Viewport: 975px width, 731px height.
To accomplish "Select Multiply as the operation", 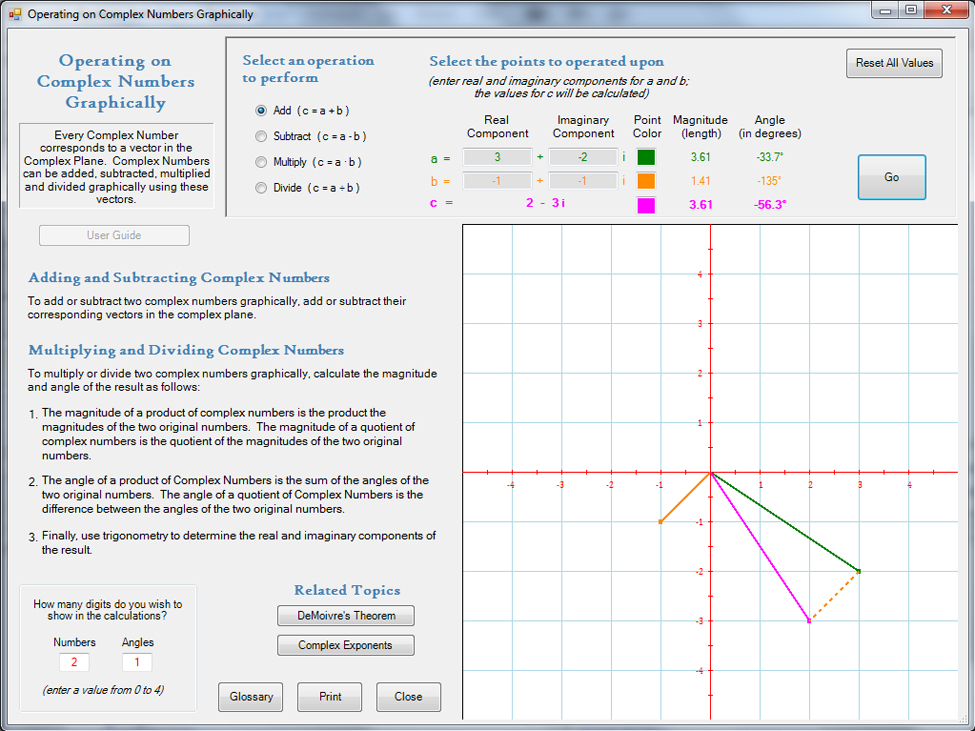I will (262, 161).
